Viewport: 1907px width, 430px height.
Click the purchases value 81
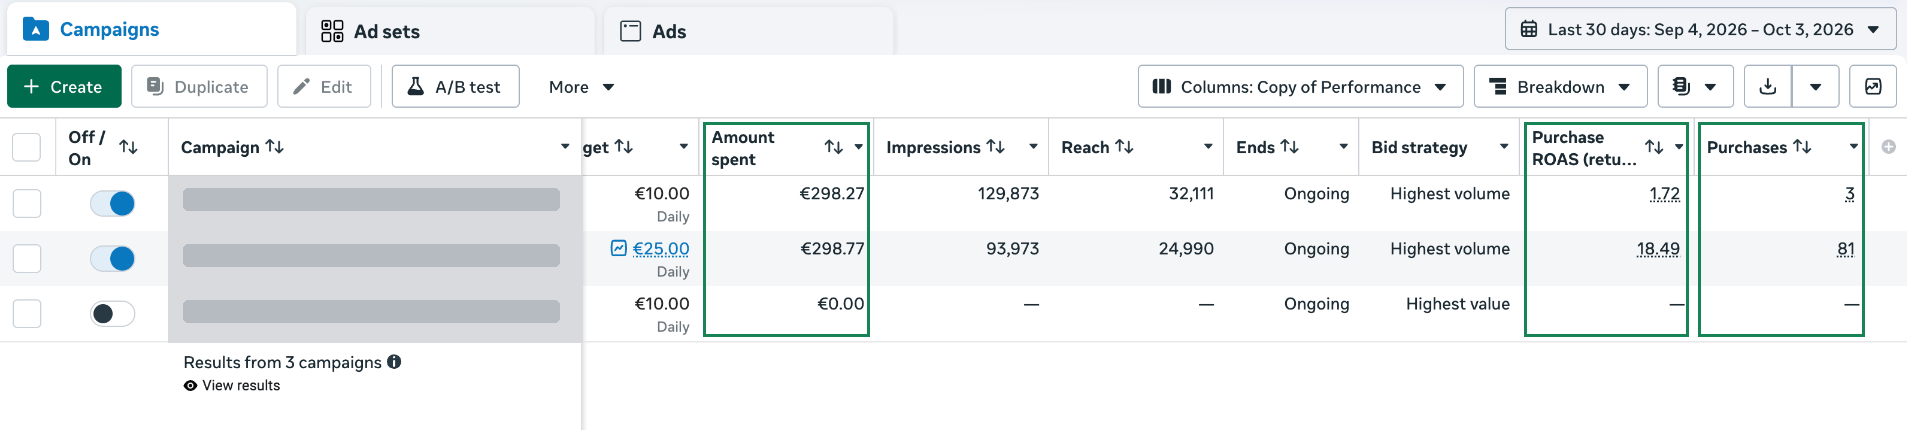pos(1846,249)
